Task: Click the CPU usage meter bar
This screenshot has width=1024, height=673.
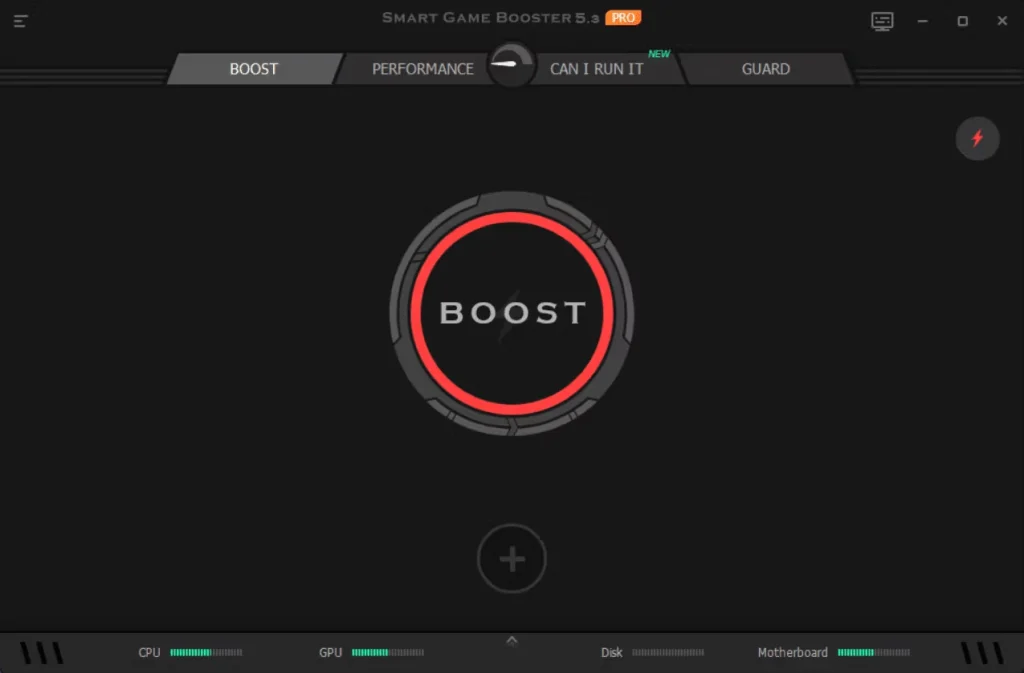Action: (206, 652)
